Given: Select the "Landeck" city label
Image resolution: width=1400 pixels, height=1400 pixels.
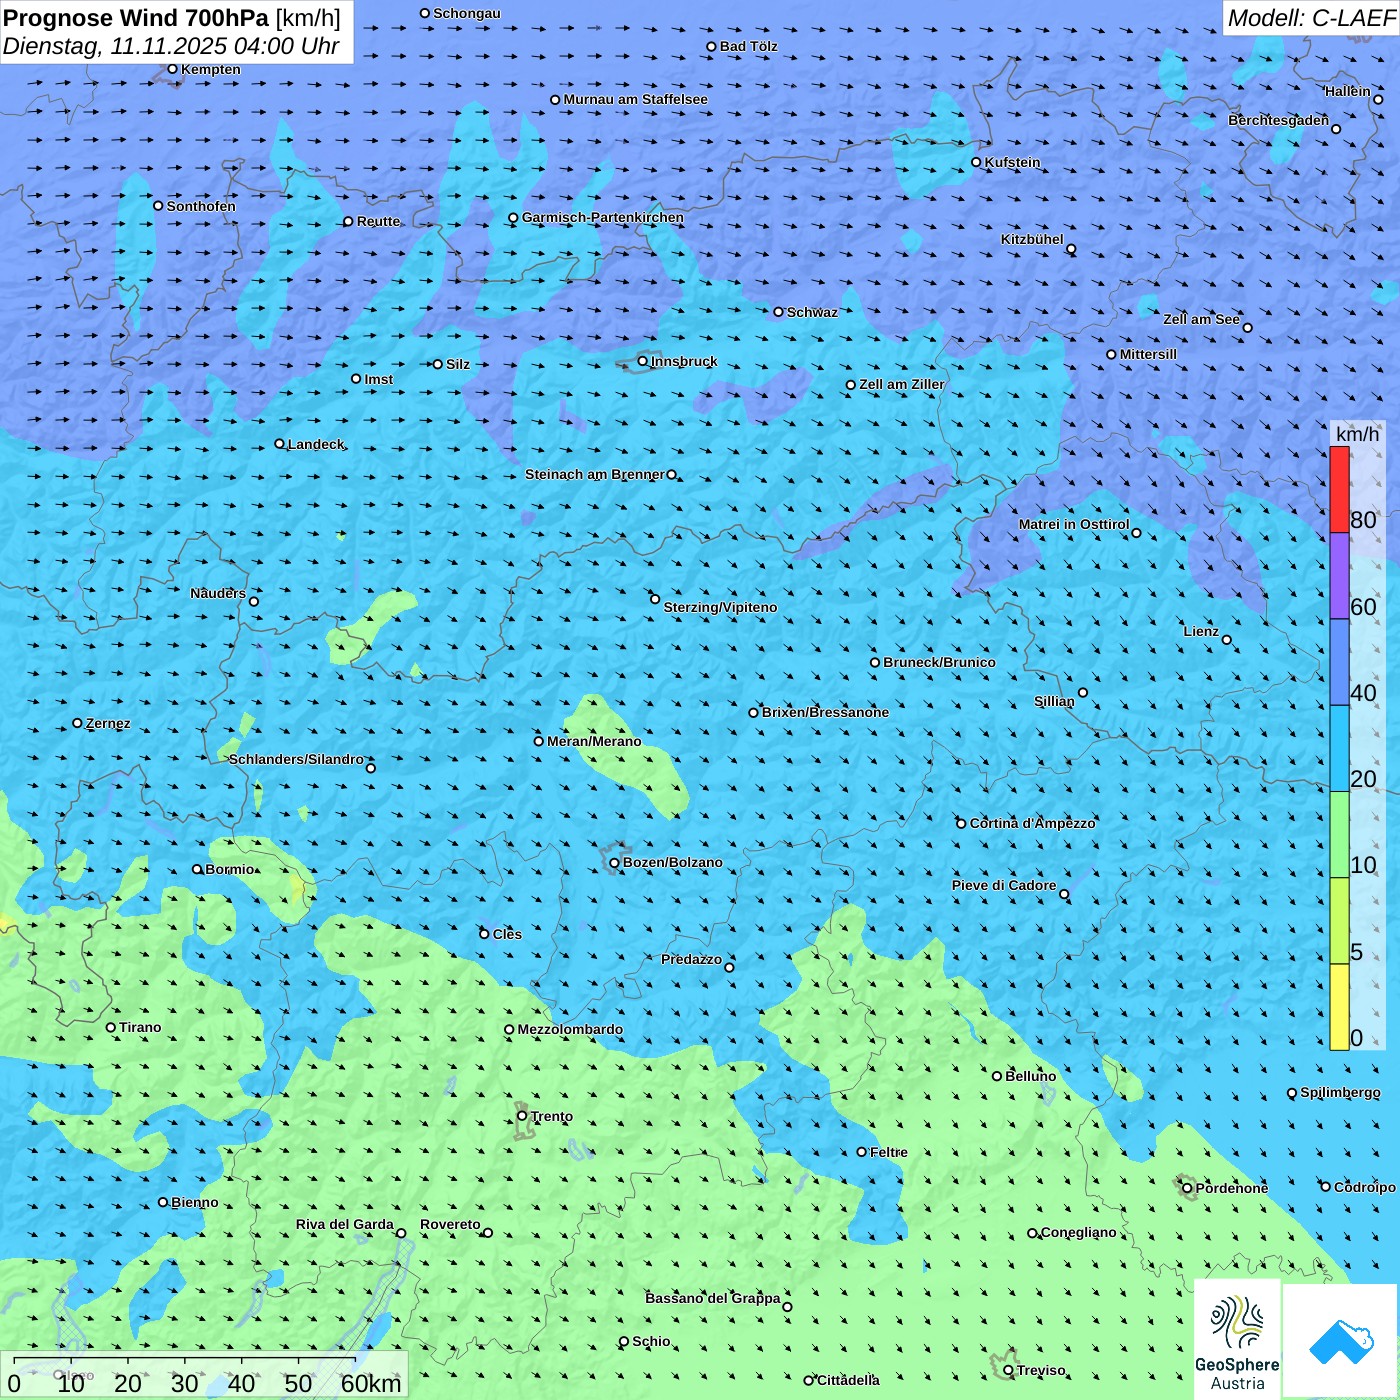Looking at the screenshot, I should coord(316,444).
